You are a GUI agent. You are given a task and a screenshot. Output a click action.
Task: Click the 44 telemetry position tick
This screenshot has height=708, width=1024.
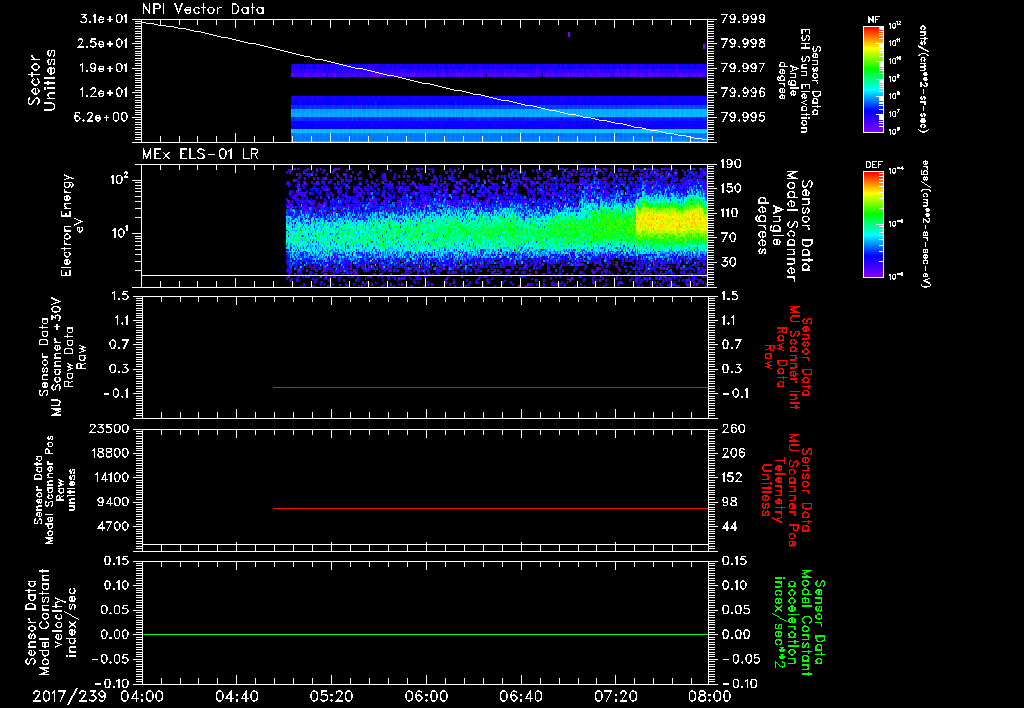point(729,526)
